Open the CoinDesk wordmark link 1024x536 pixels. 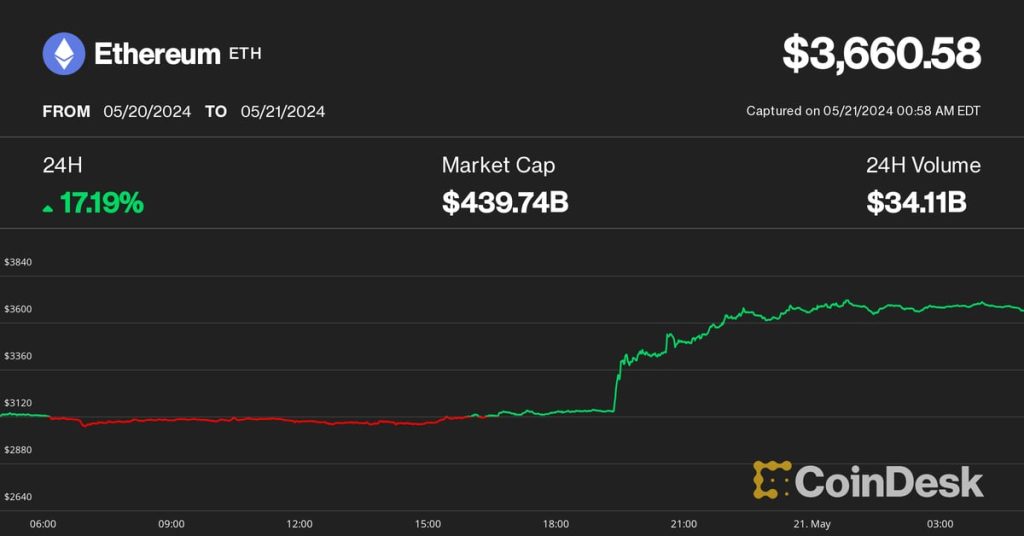pyautogui.click(x=889, y=482)
